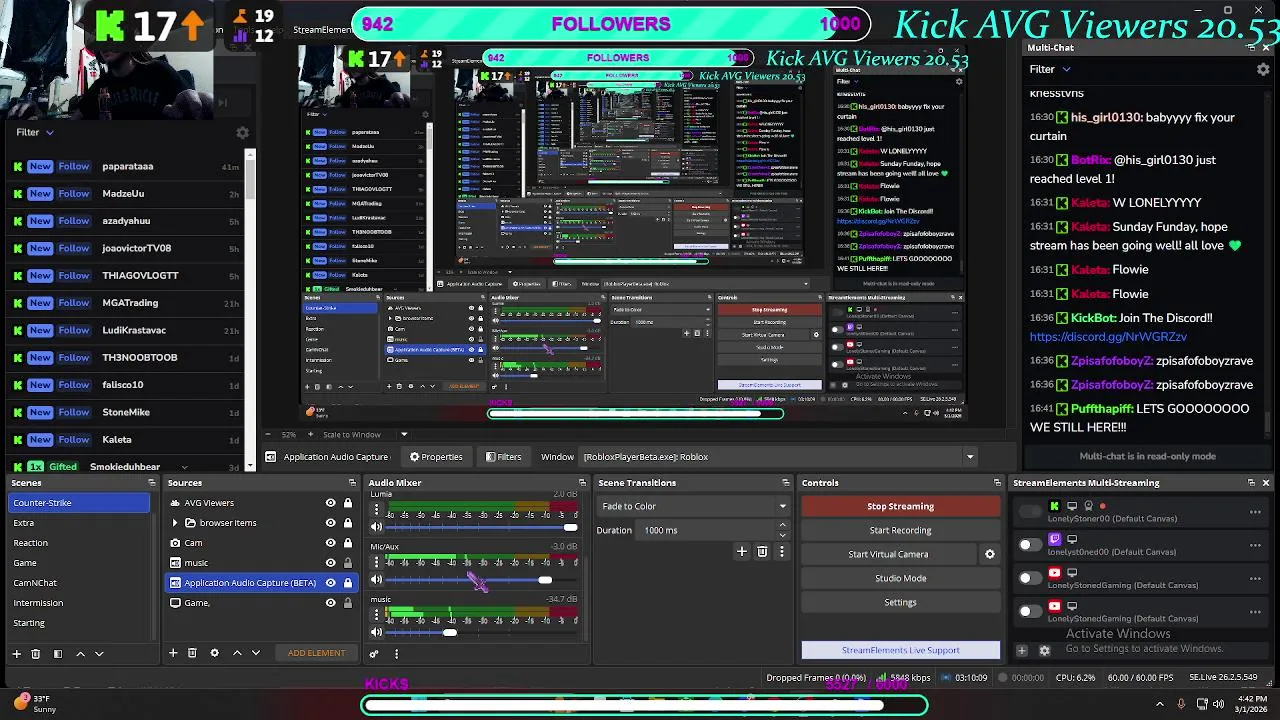Open Properties of selected source
Viewport: 1280px width, 720px height.
pos(436,457)
